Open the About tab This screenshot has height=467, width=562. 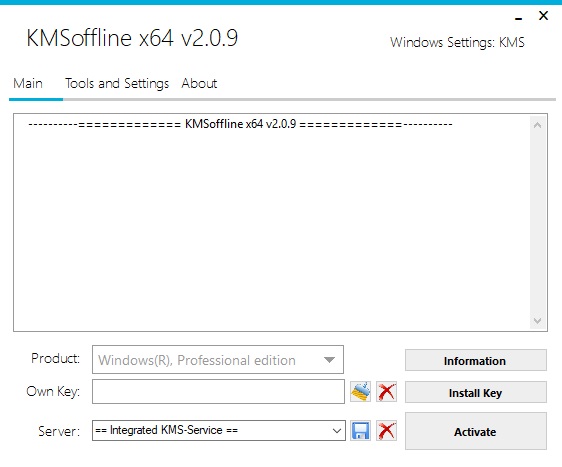coord(199,84)
